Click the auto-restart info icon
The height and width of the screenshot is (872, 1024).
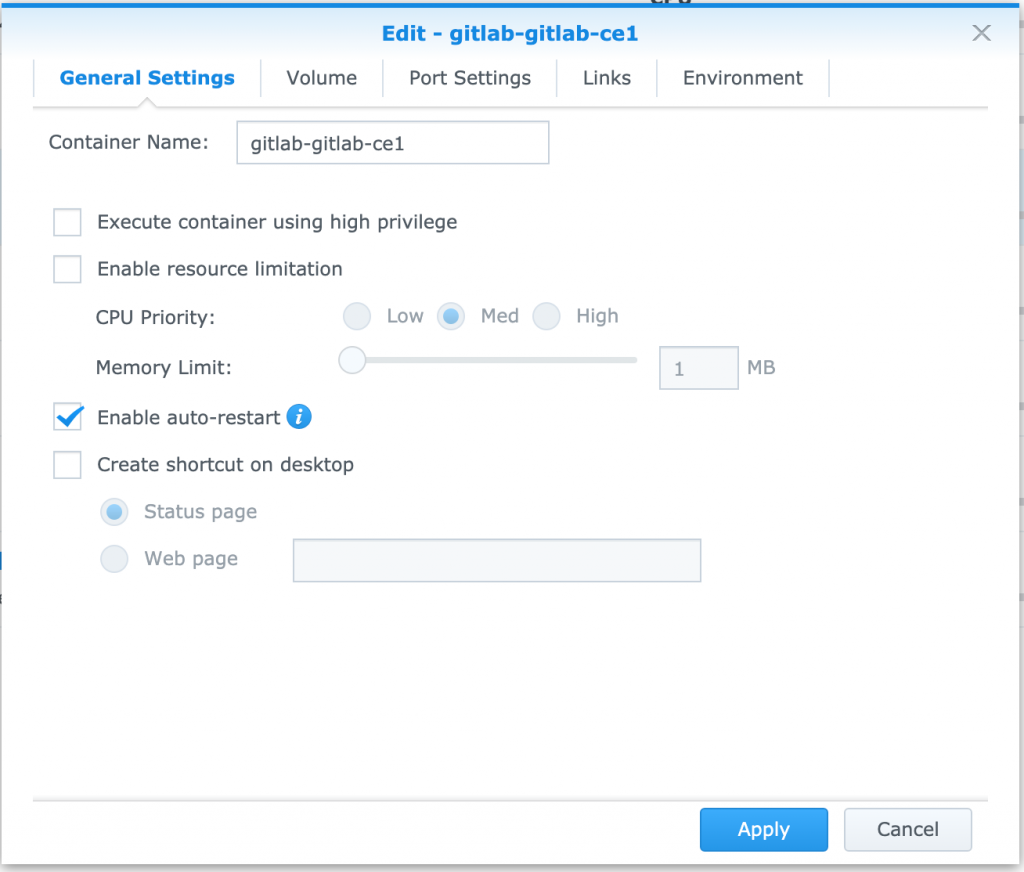click(x=299, y=416)
